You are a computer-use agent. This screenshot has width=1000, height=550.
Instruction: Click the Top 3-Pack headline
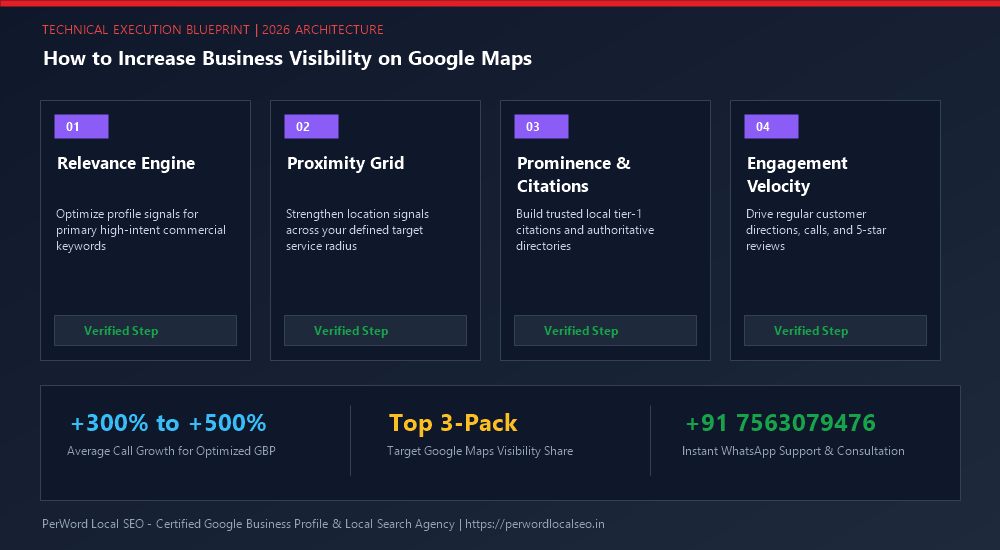453,423
